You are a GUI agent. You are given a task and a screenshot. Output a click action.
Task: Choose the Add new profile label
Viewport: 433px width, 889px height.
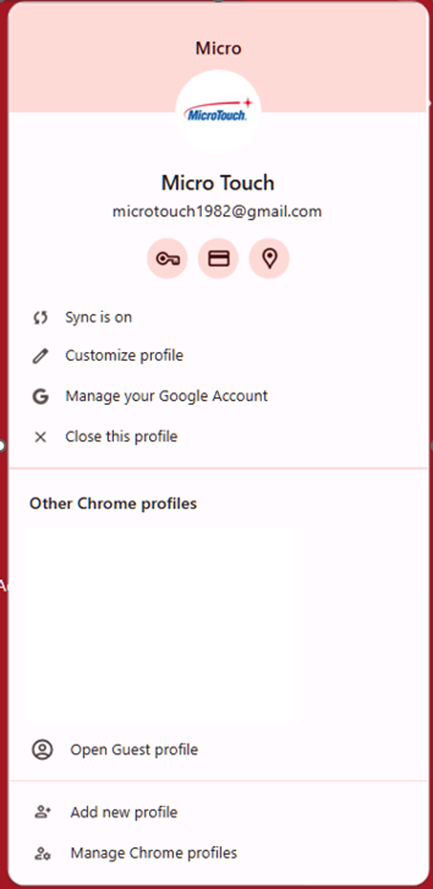click(124, 812)
